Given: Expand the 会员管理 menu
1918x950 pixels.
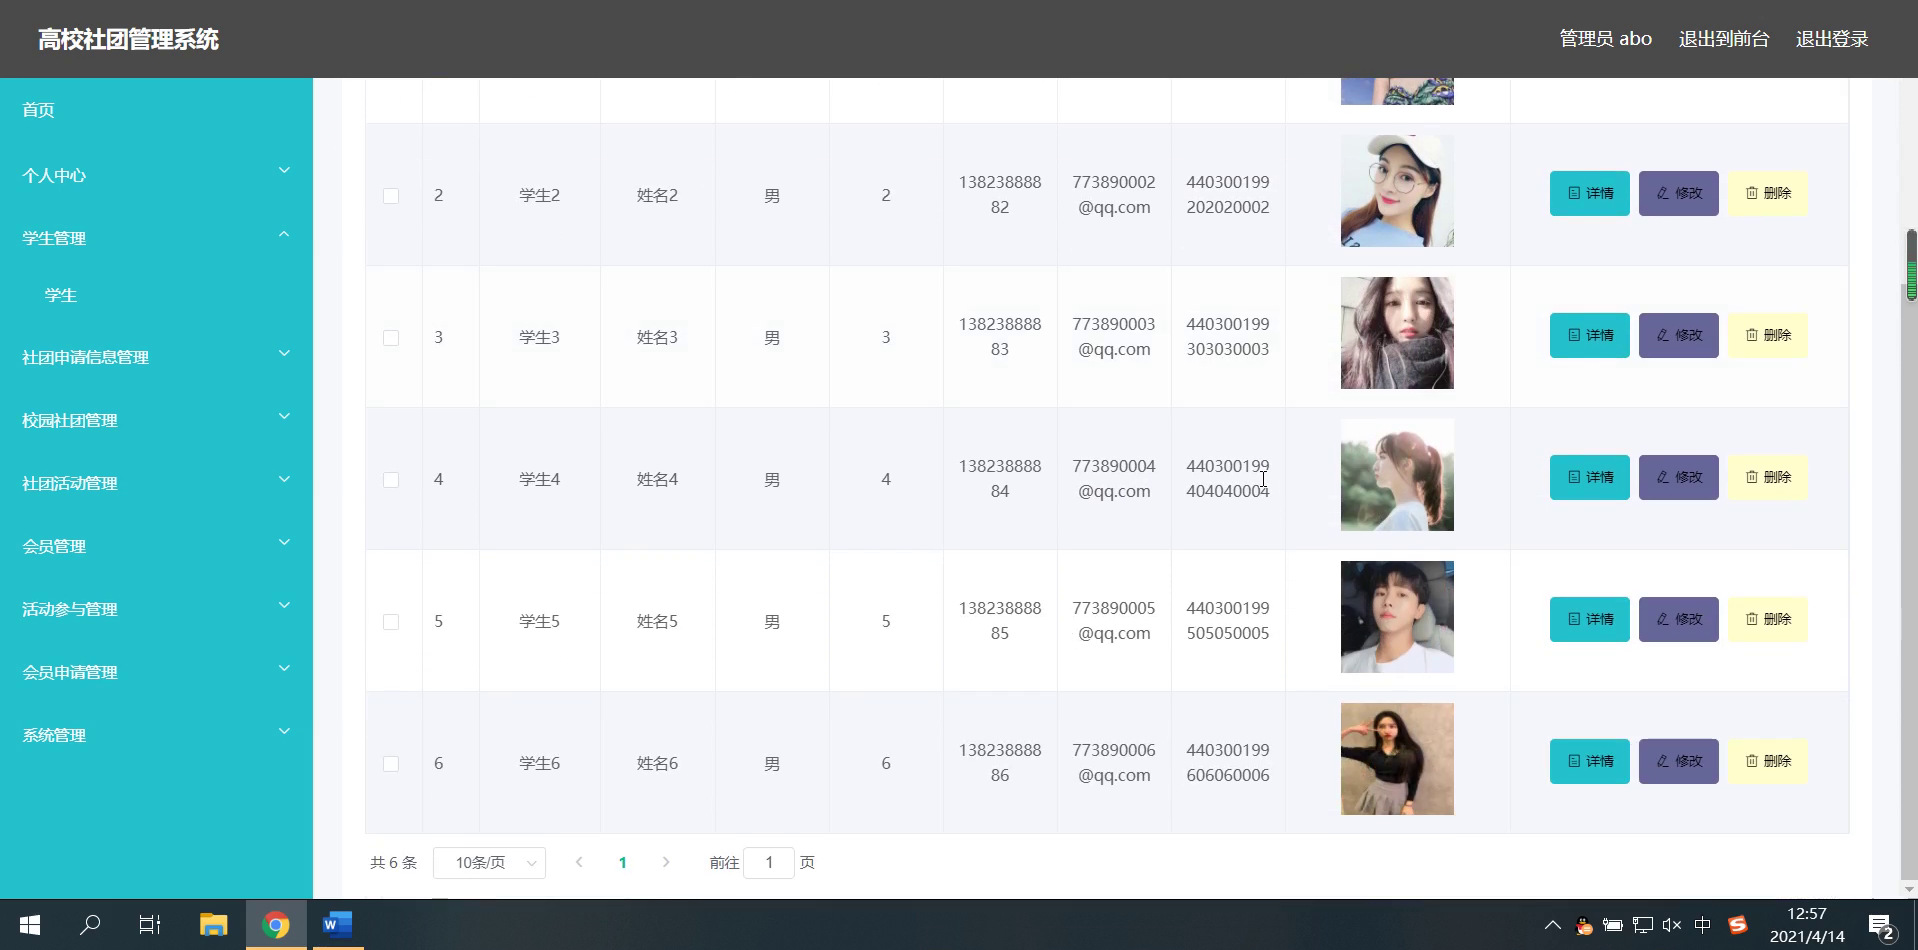Looking at the screenshot, I should pos(156,546).
